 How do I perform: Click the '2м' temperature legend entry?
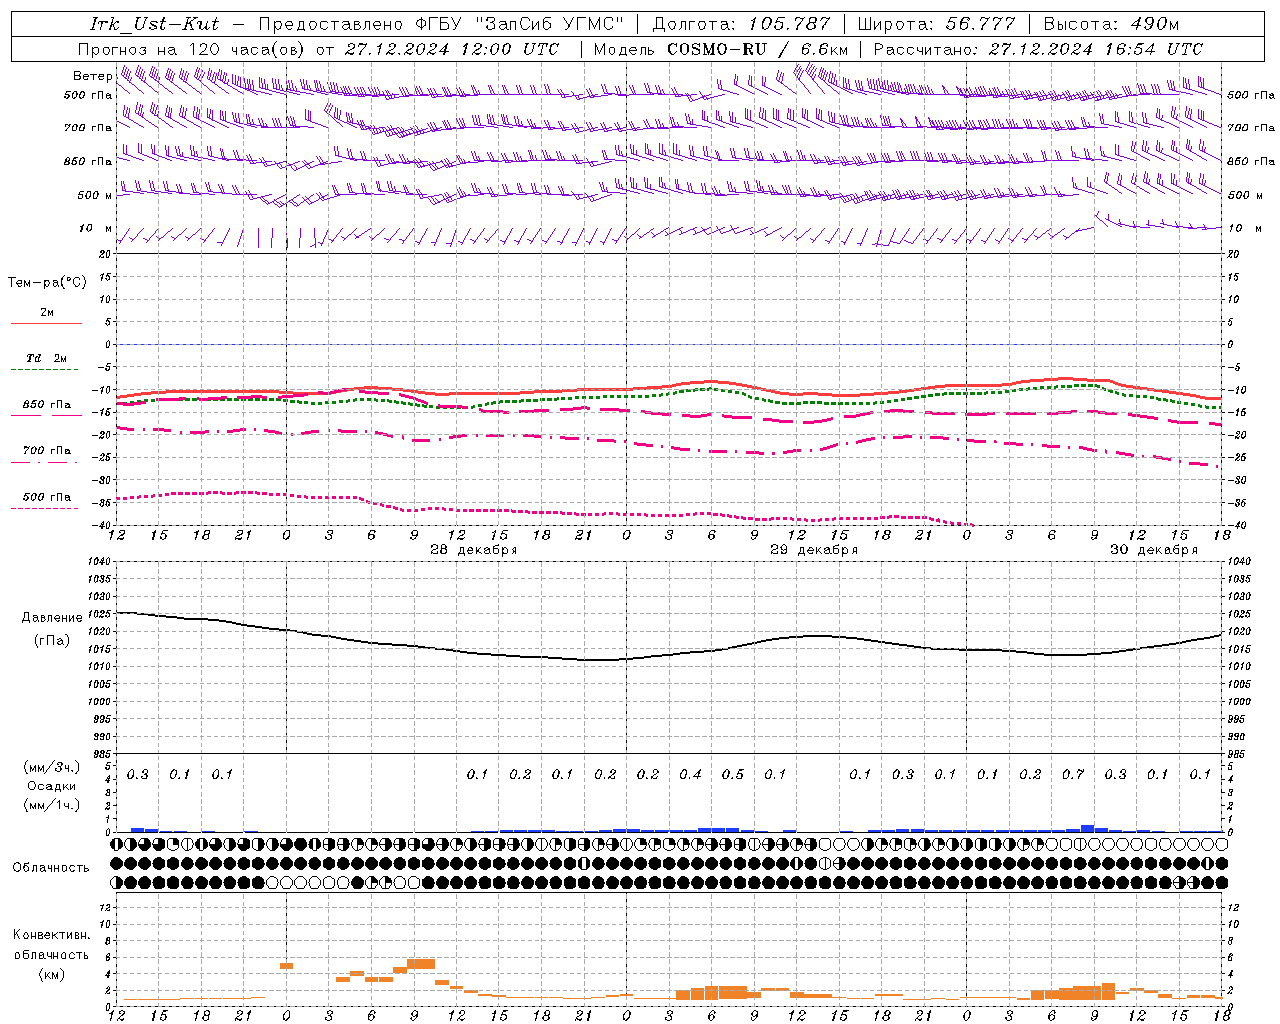47,312
